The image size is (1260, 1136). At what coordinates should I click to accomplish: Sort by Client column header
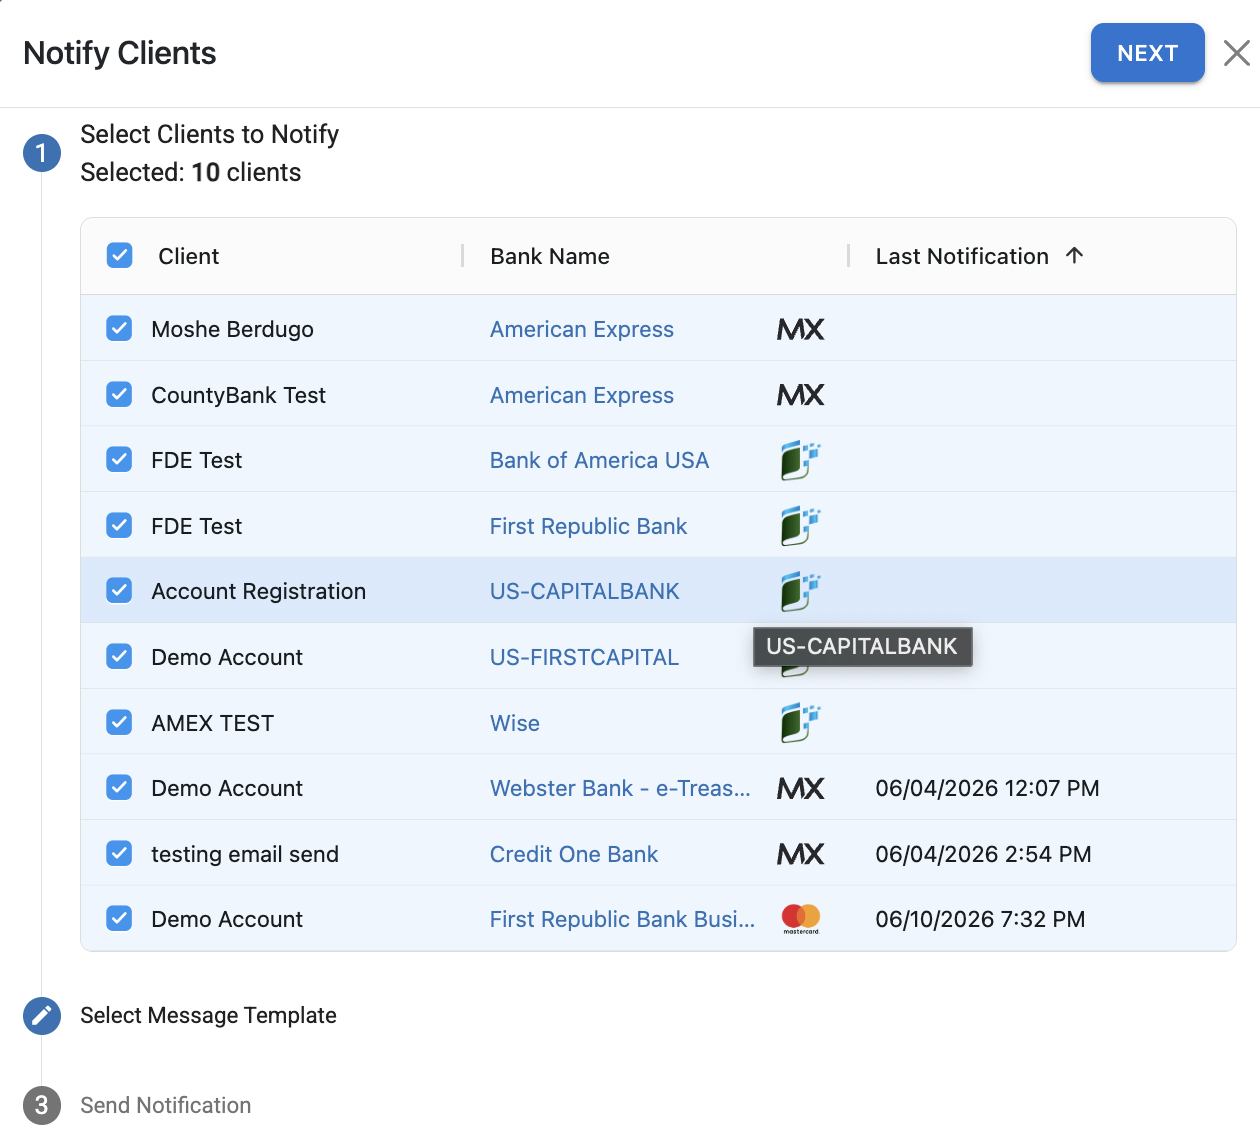[189, 256]
